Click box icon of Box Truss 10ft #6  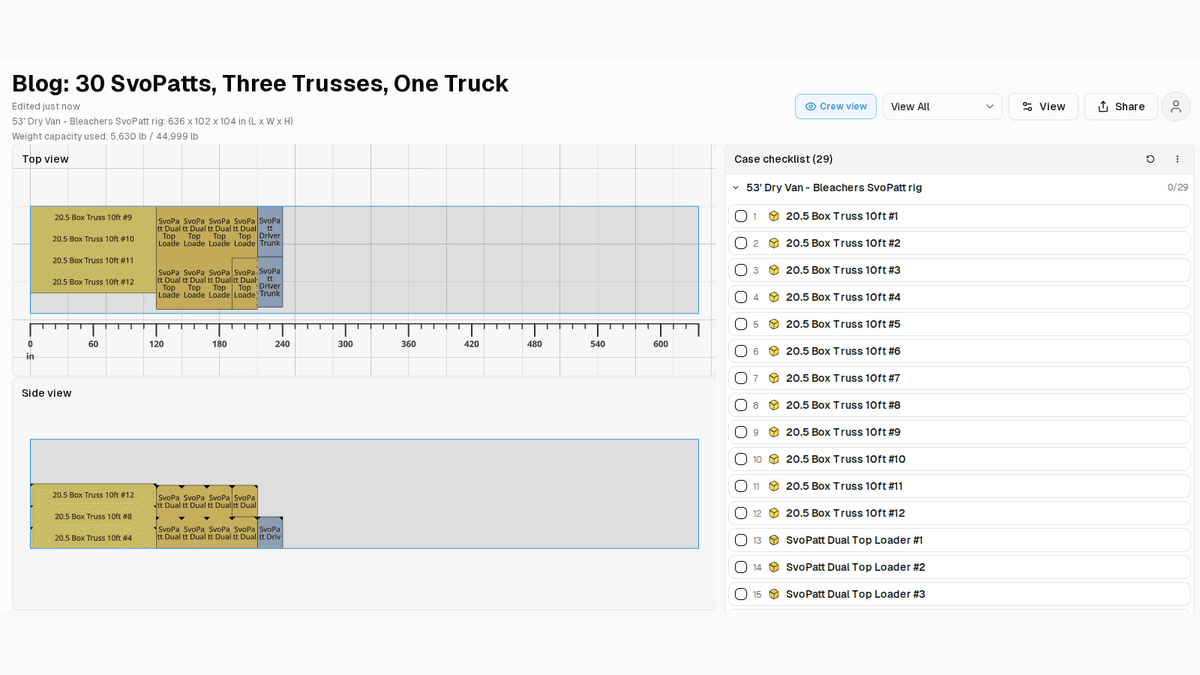point(774,351)
